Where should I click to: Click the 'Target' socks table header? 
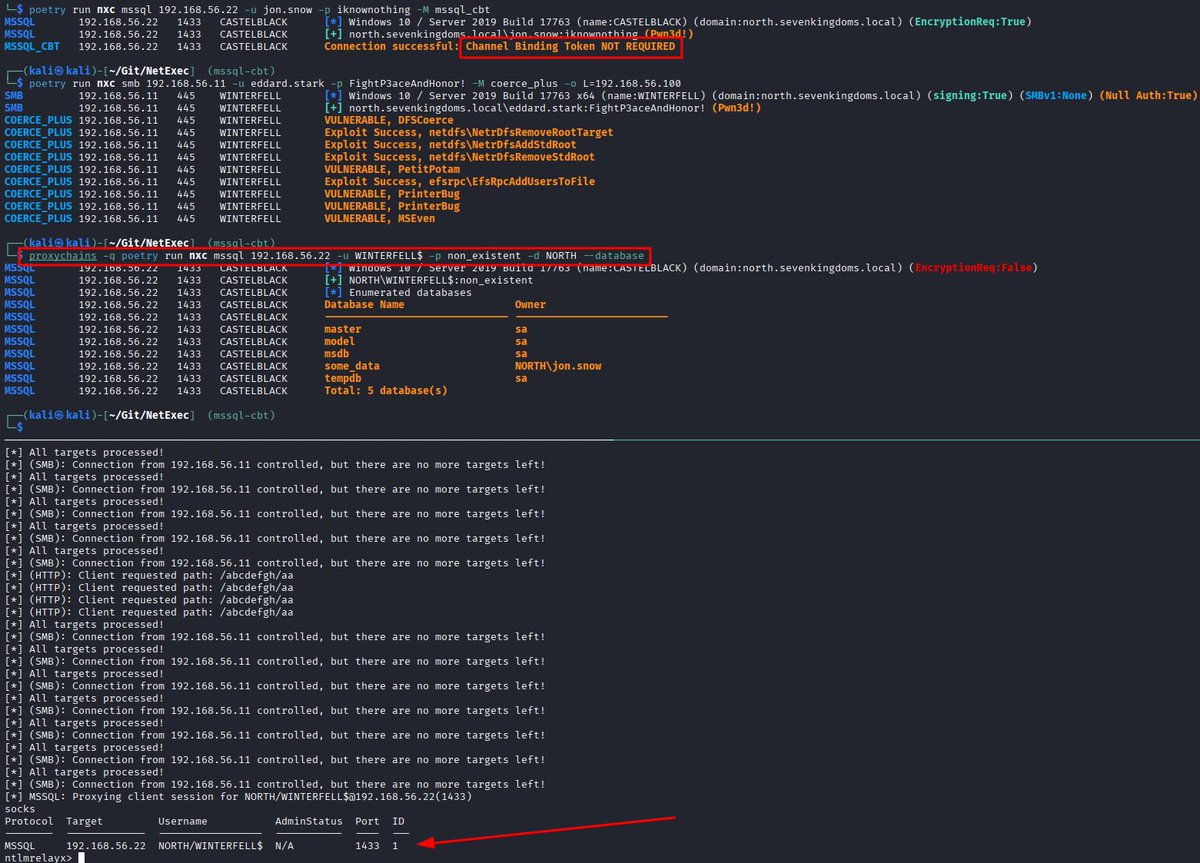(x=85, y=821)
